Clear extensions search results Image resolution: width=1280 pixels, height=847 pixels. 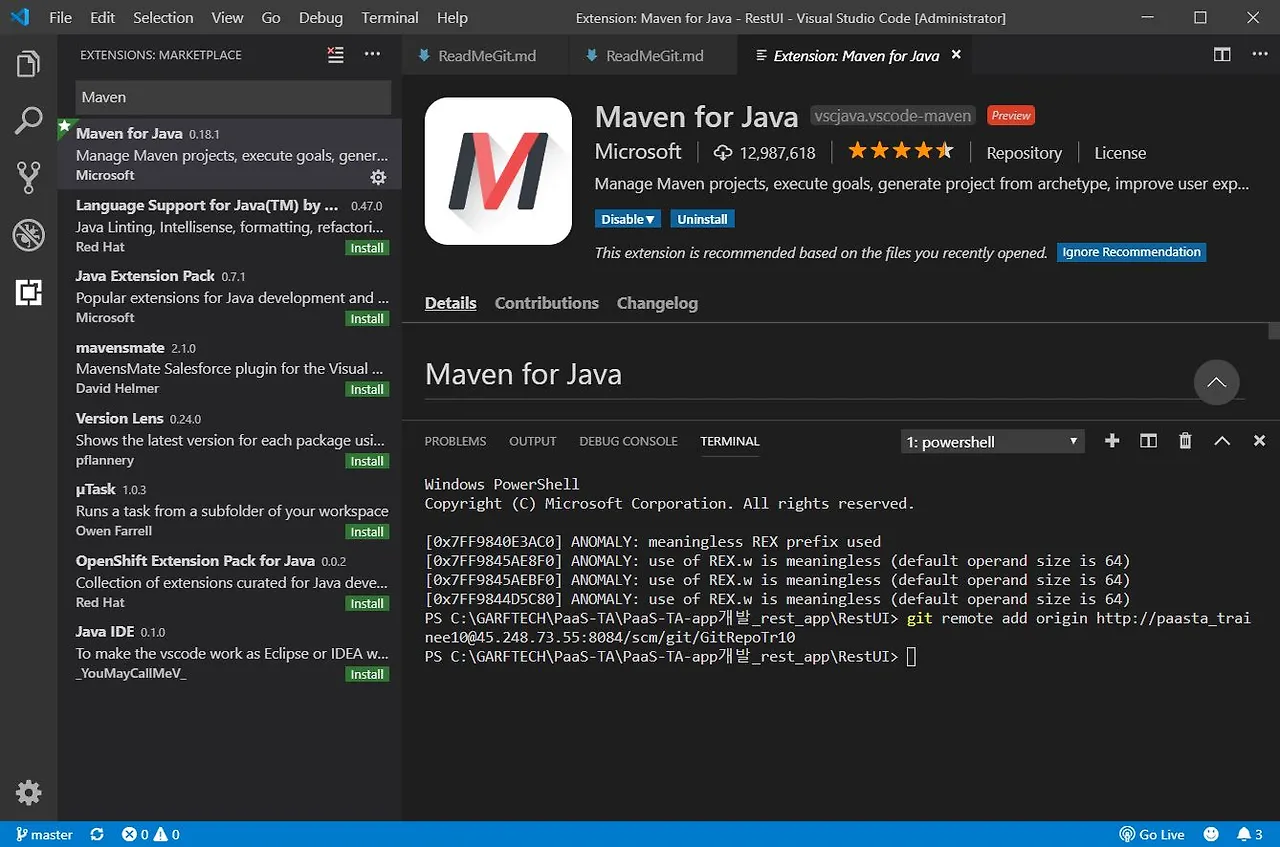pos(336,55)
